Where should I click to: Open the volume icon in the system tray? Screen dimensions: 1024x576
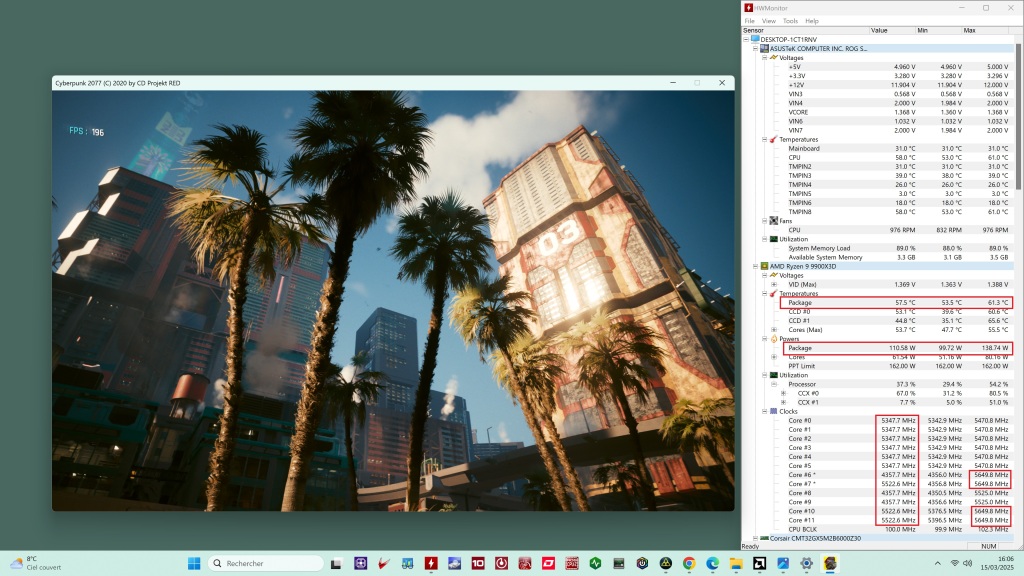[967, 563]
